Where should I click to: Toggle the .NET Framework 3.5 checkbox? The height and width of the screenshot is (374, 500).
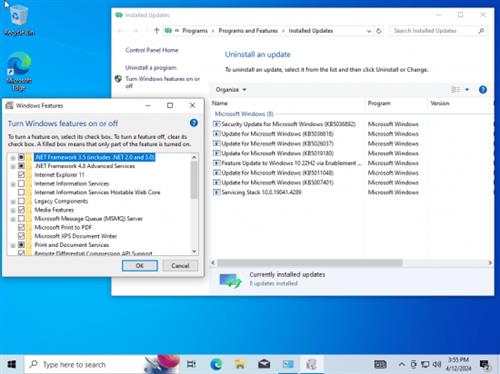click(21, 157)
